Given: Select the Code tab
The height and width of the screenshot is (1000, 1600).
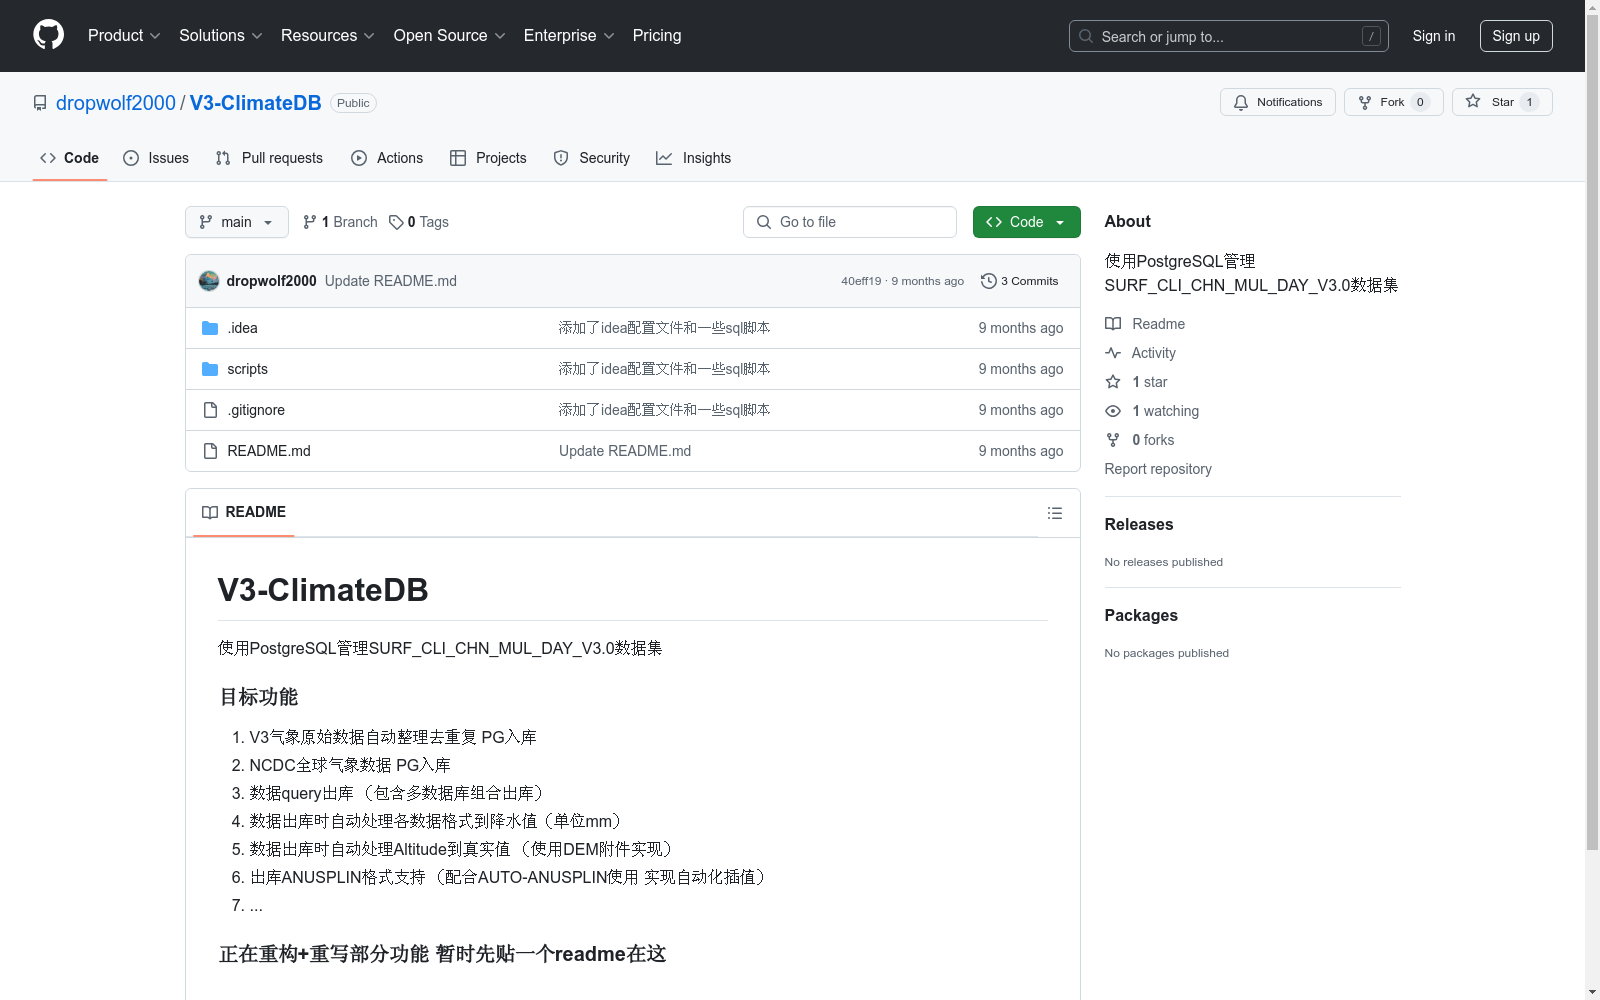Looking at the screenshot, I should [69, 158].
